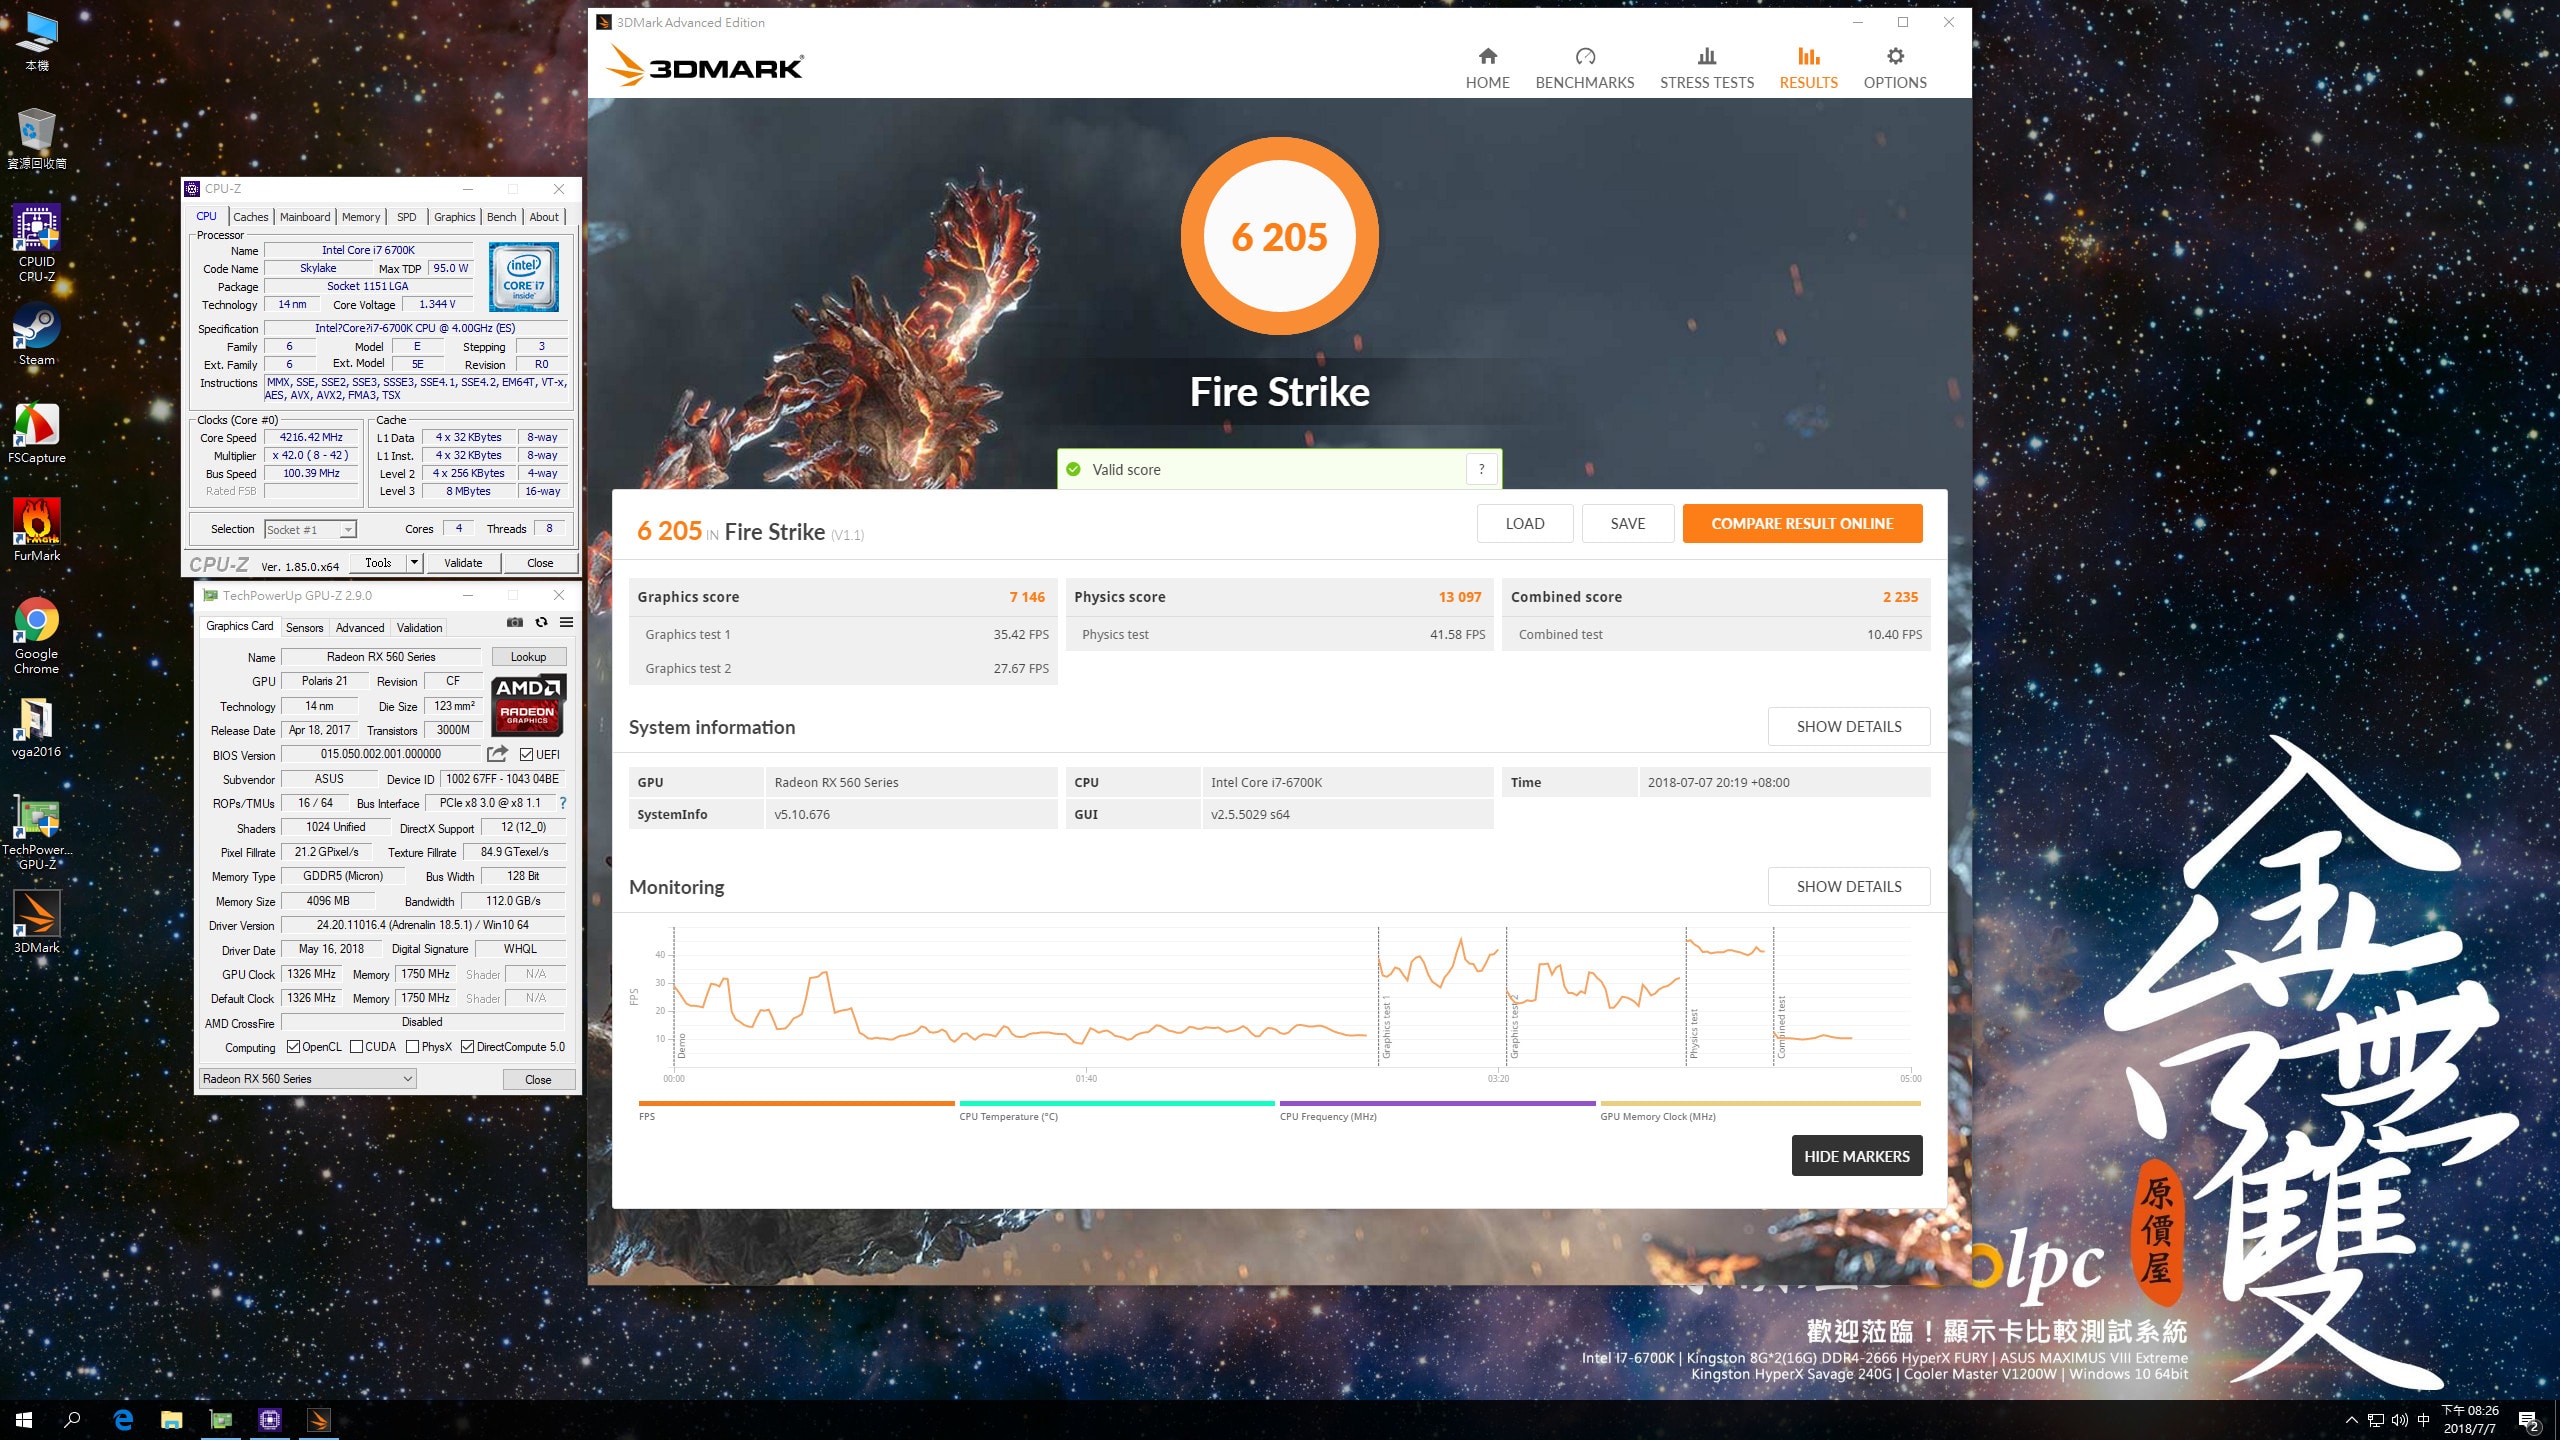Click the Driver Version field in GPU-Z
This screenshot has height=1440, width=2560.
click(x=423, y=925)
